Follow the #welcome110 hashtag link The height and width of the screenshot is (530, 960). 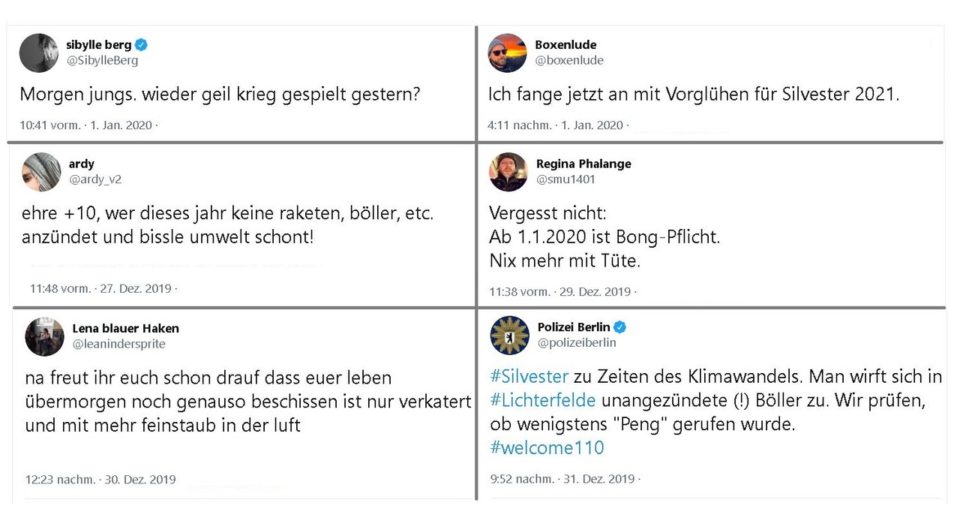(x=547, y=447)
